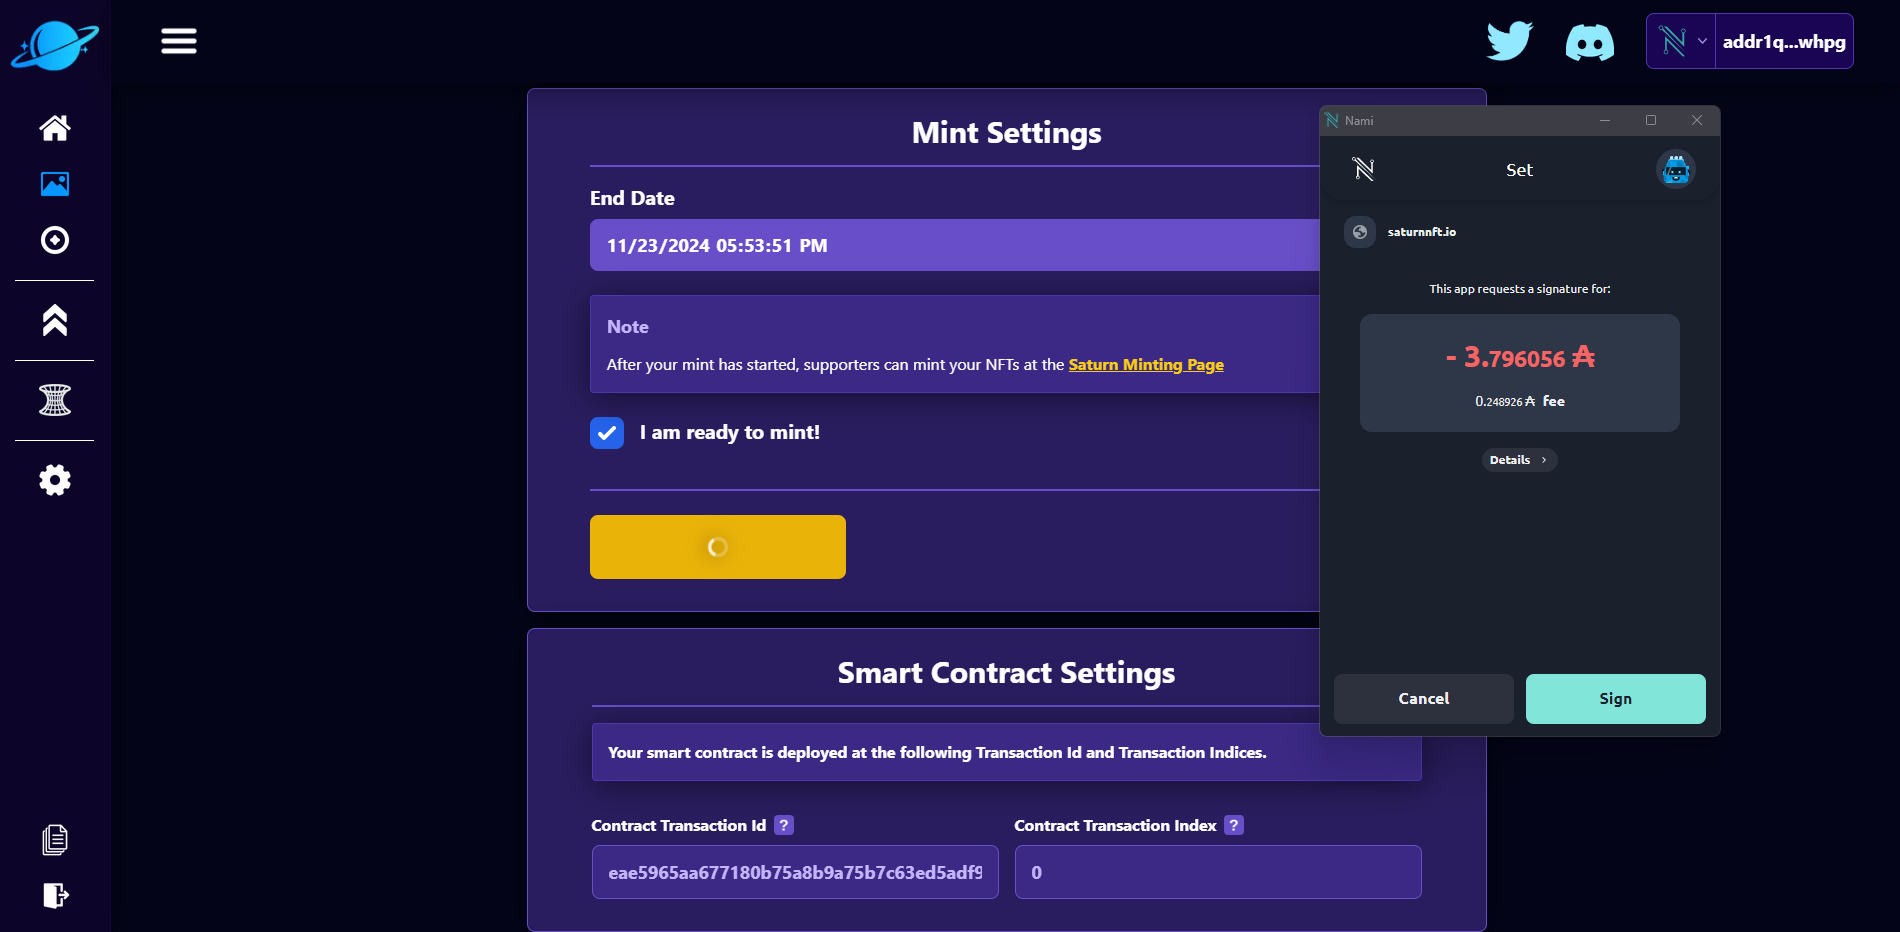Go to Home via sidebar house icon

tap(55, 128)
